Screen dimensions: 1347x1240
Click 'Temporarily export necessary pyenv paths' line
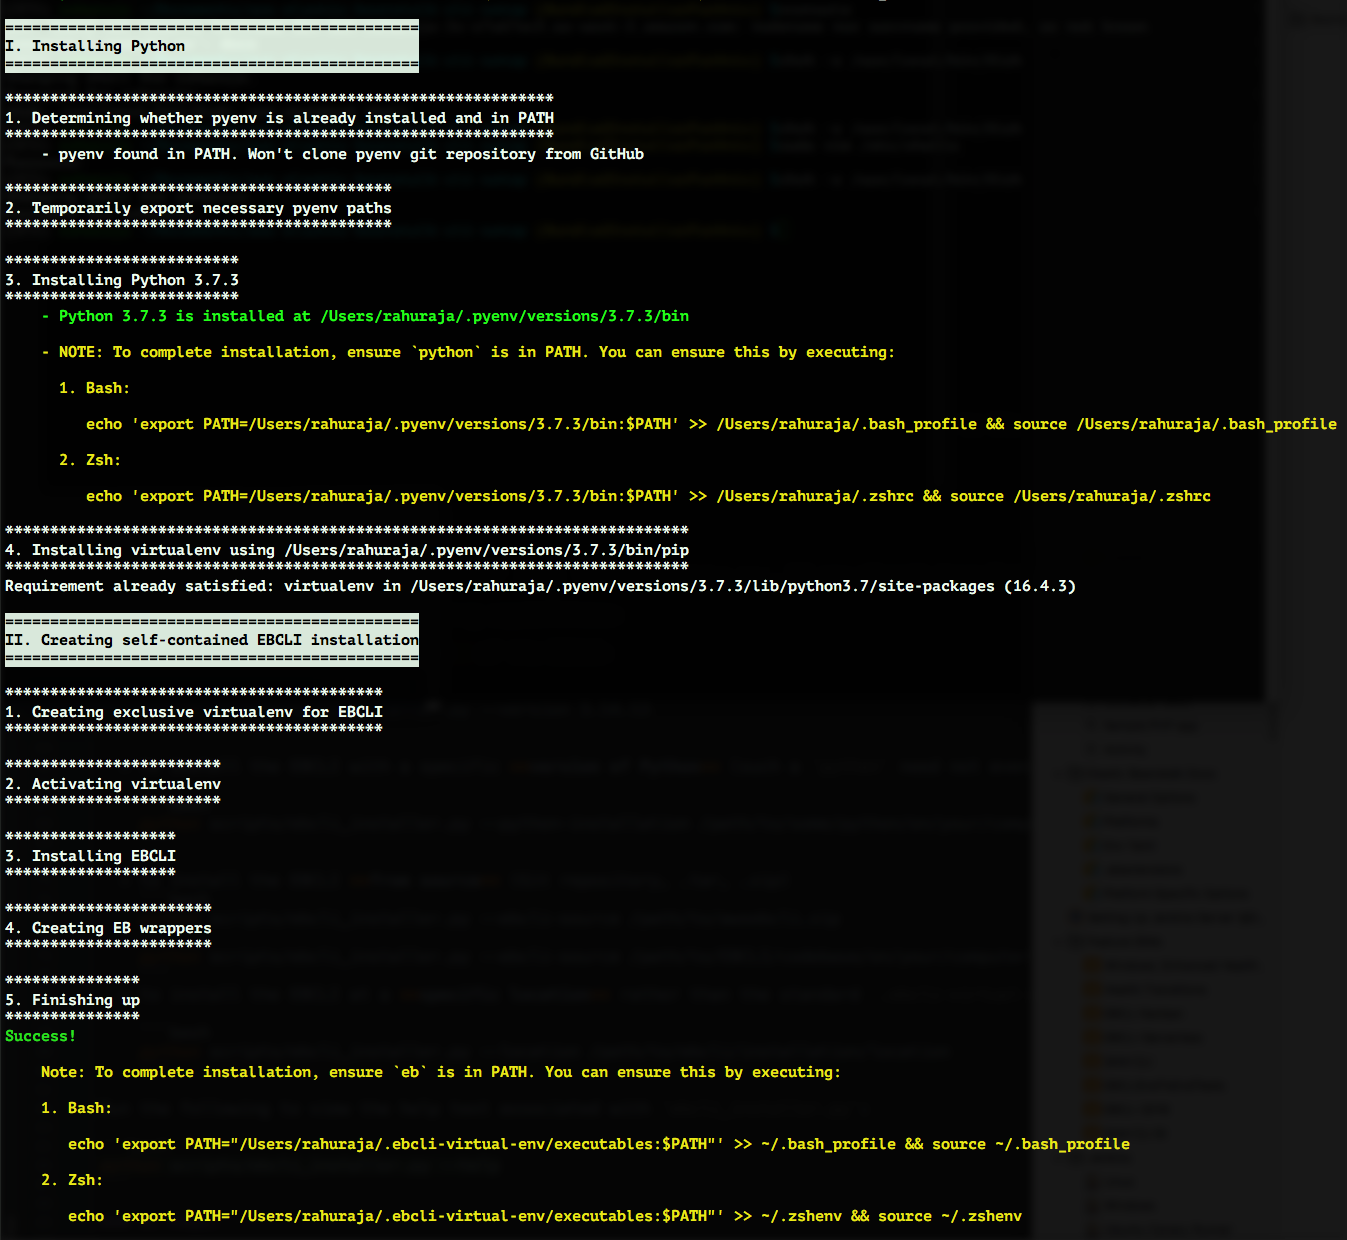[x=198, y=208]
